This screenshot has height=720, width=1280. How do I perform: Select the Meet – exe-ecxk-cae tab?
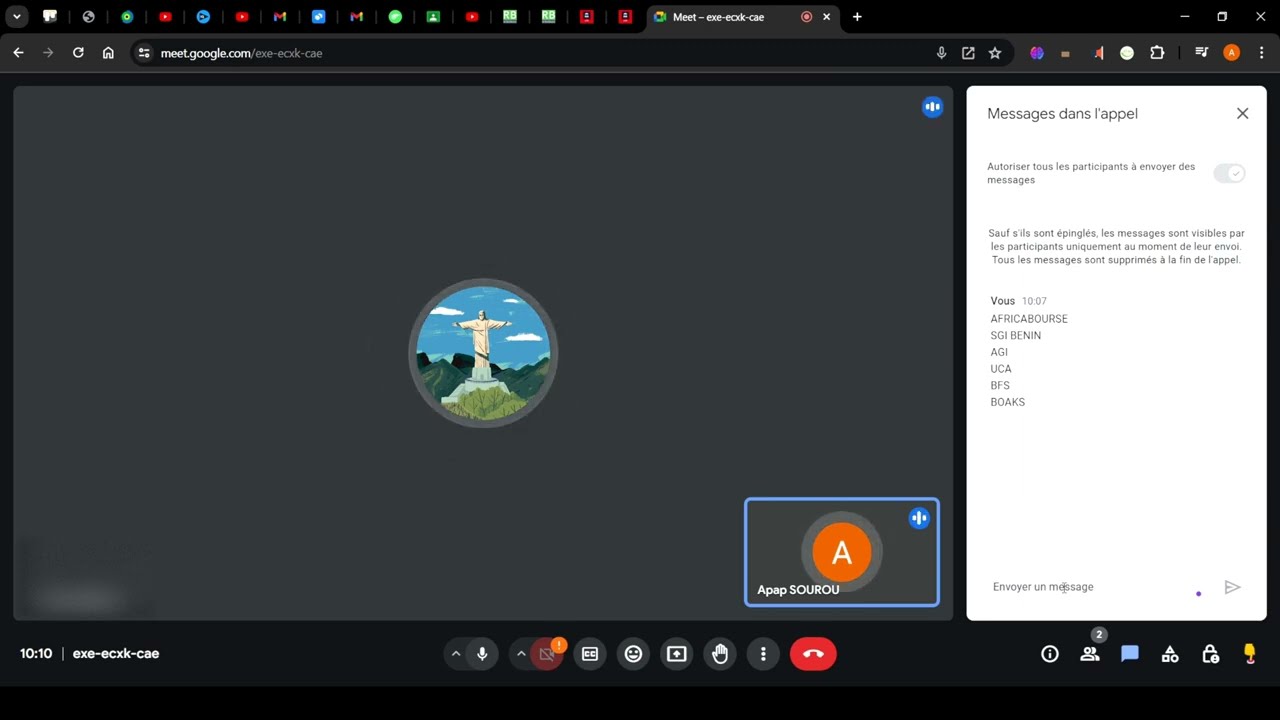(742, 17)
